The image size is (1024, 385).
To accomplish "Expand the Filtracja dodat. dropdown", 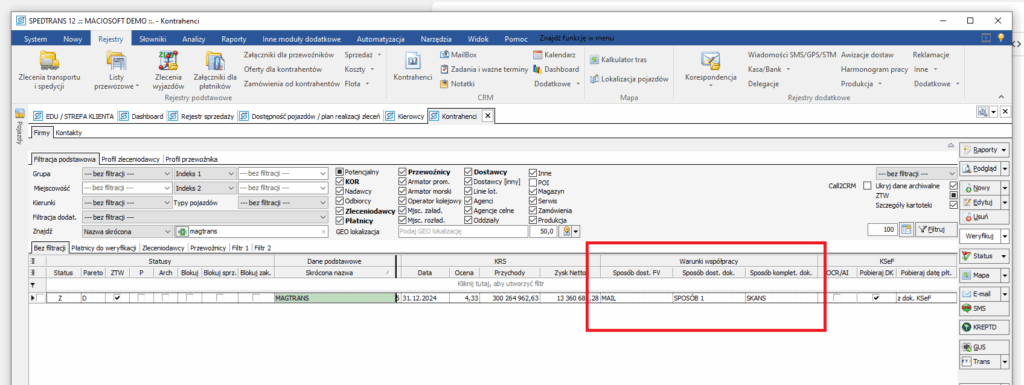I will [322, 217].
